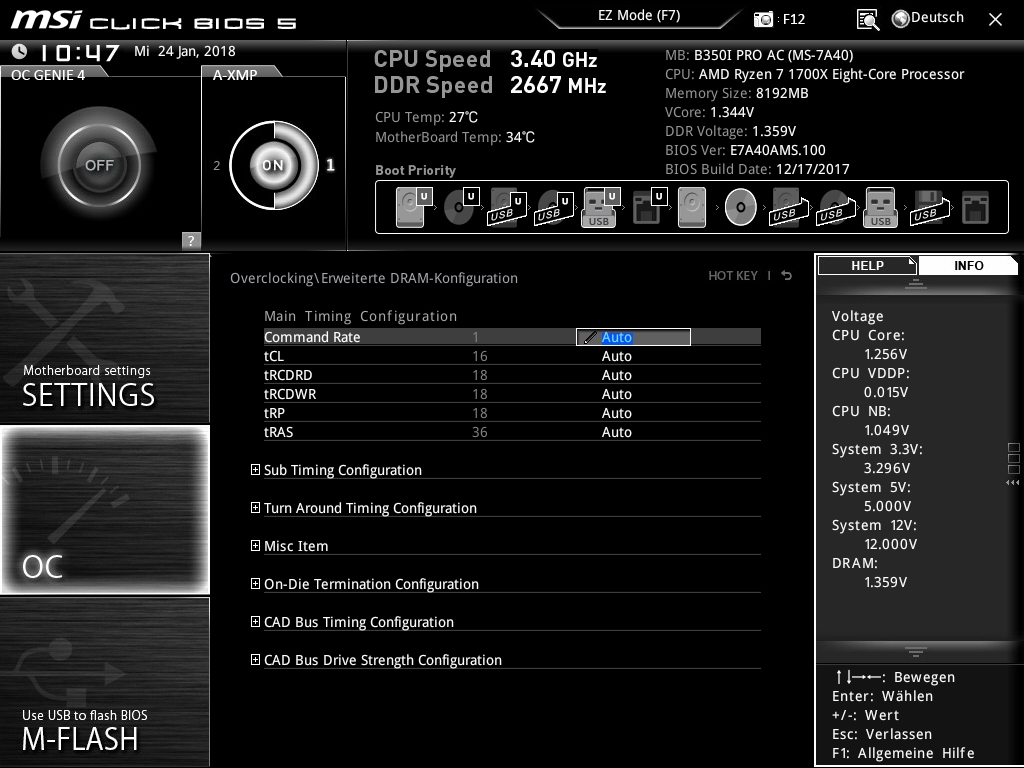The width and height of the screenshot is (1024, 768).
Task: Click the tCL timing label
Action: click(x=274, y=356)
